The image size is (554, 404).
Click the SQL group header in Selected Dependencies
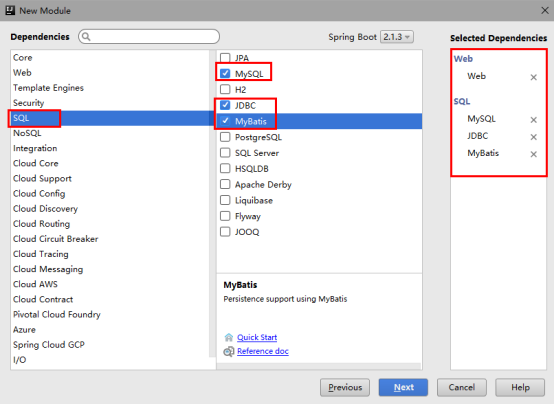pyautogui.click(x=462, y=101)
